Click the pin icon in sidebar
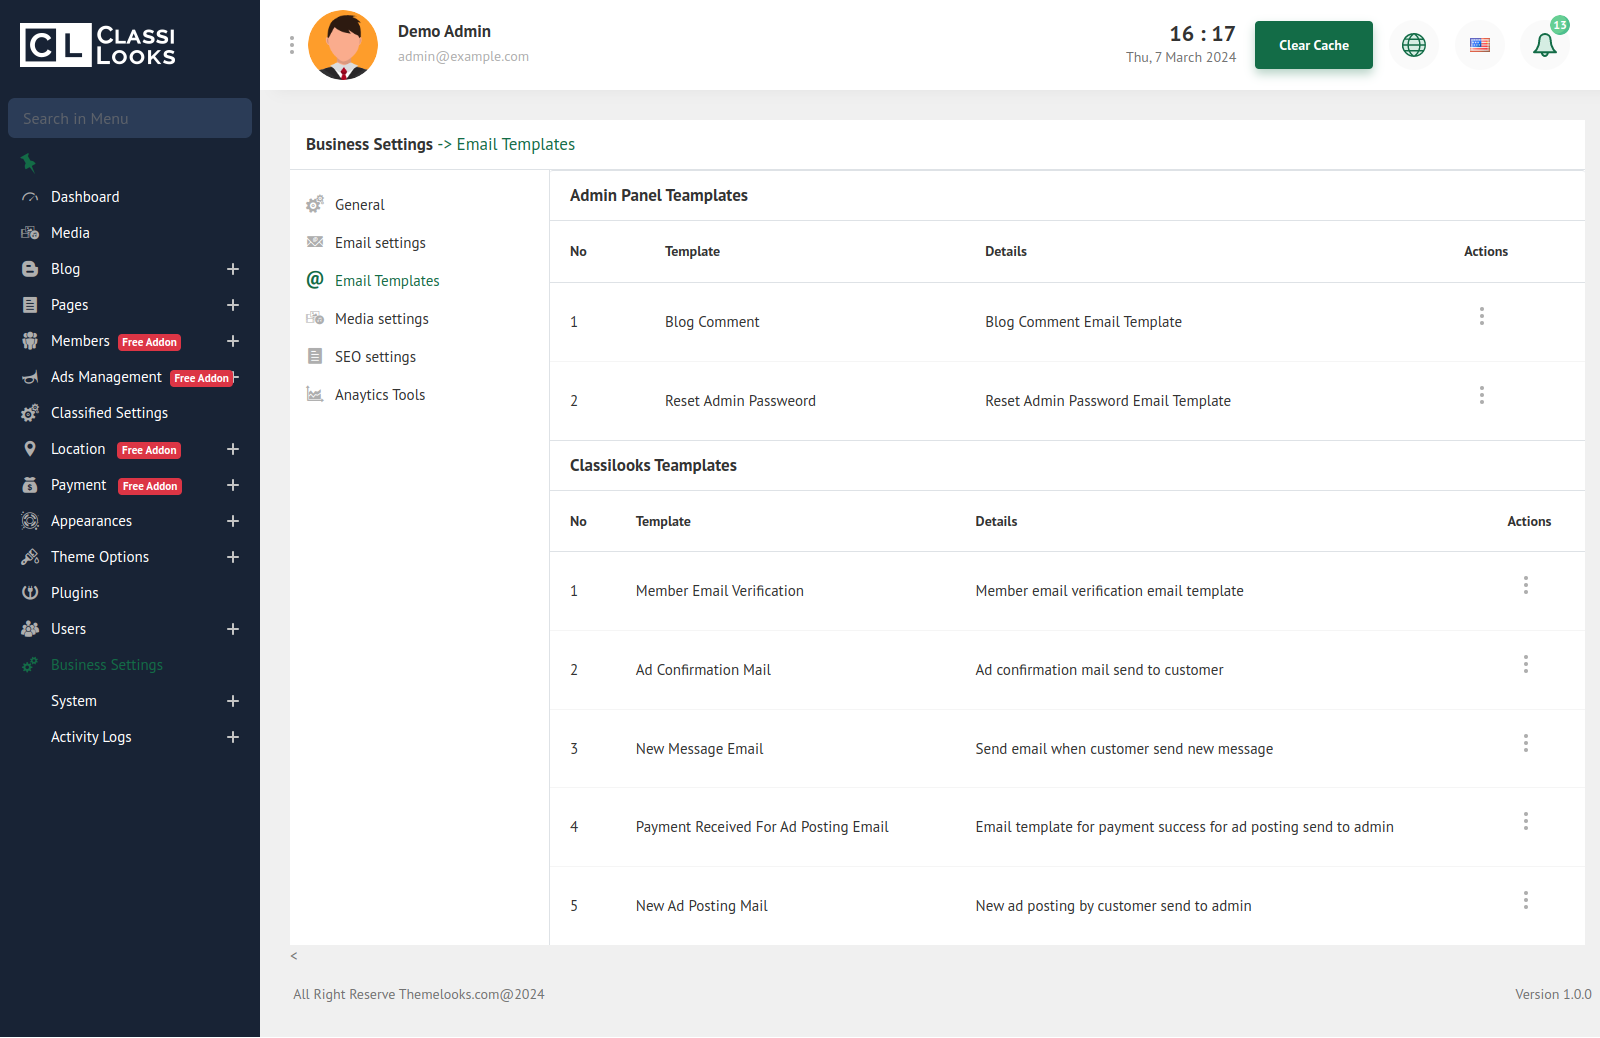Viewport: 1600px width, 1038px height. [28, 162]
